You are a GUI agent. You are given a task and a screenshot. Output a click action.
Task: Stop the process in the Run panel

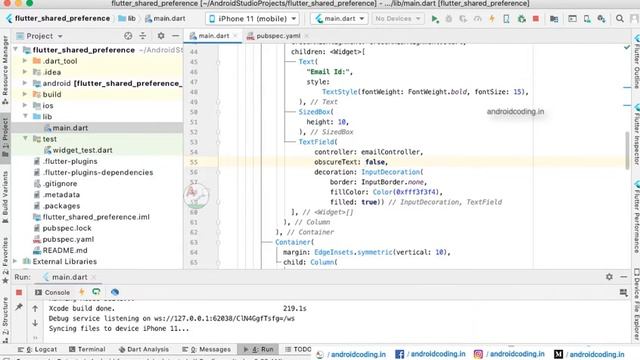19,292
